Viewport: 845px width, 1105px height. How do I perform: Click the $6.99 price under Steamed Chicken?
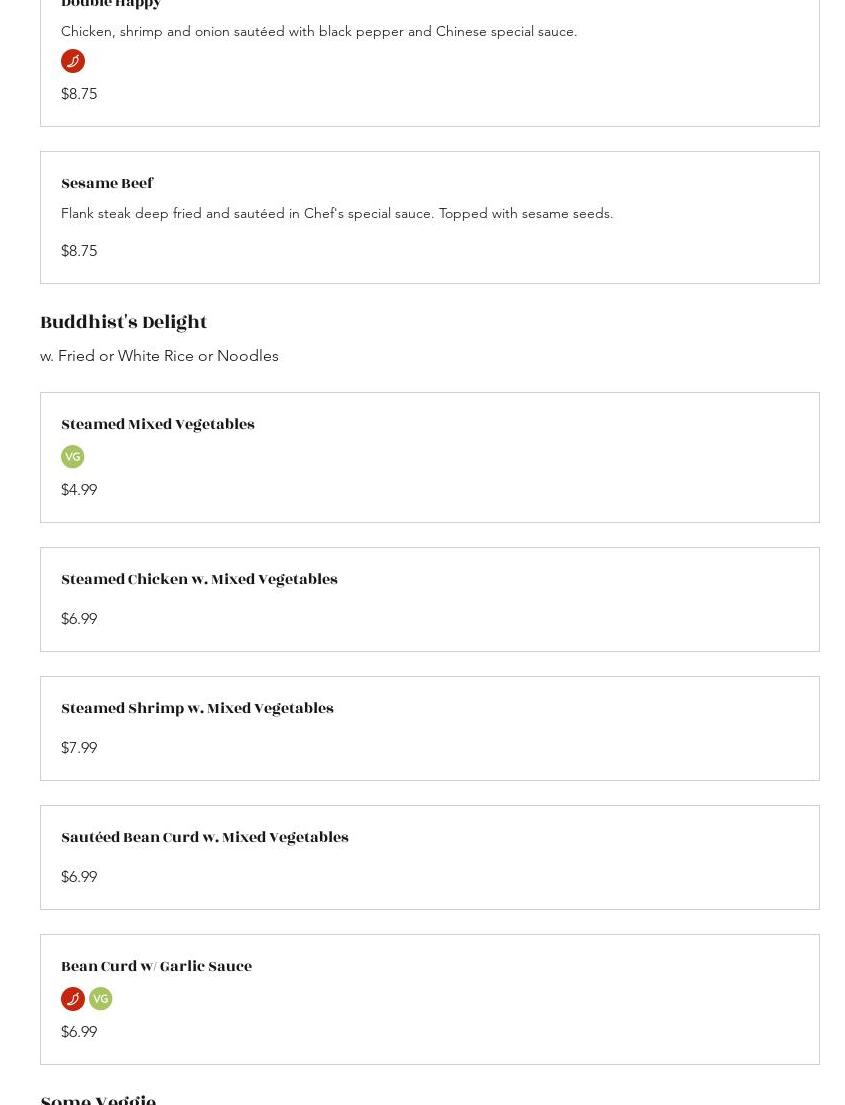coord(79,619)
